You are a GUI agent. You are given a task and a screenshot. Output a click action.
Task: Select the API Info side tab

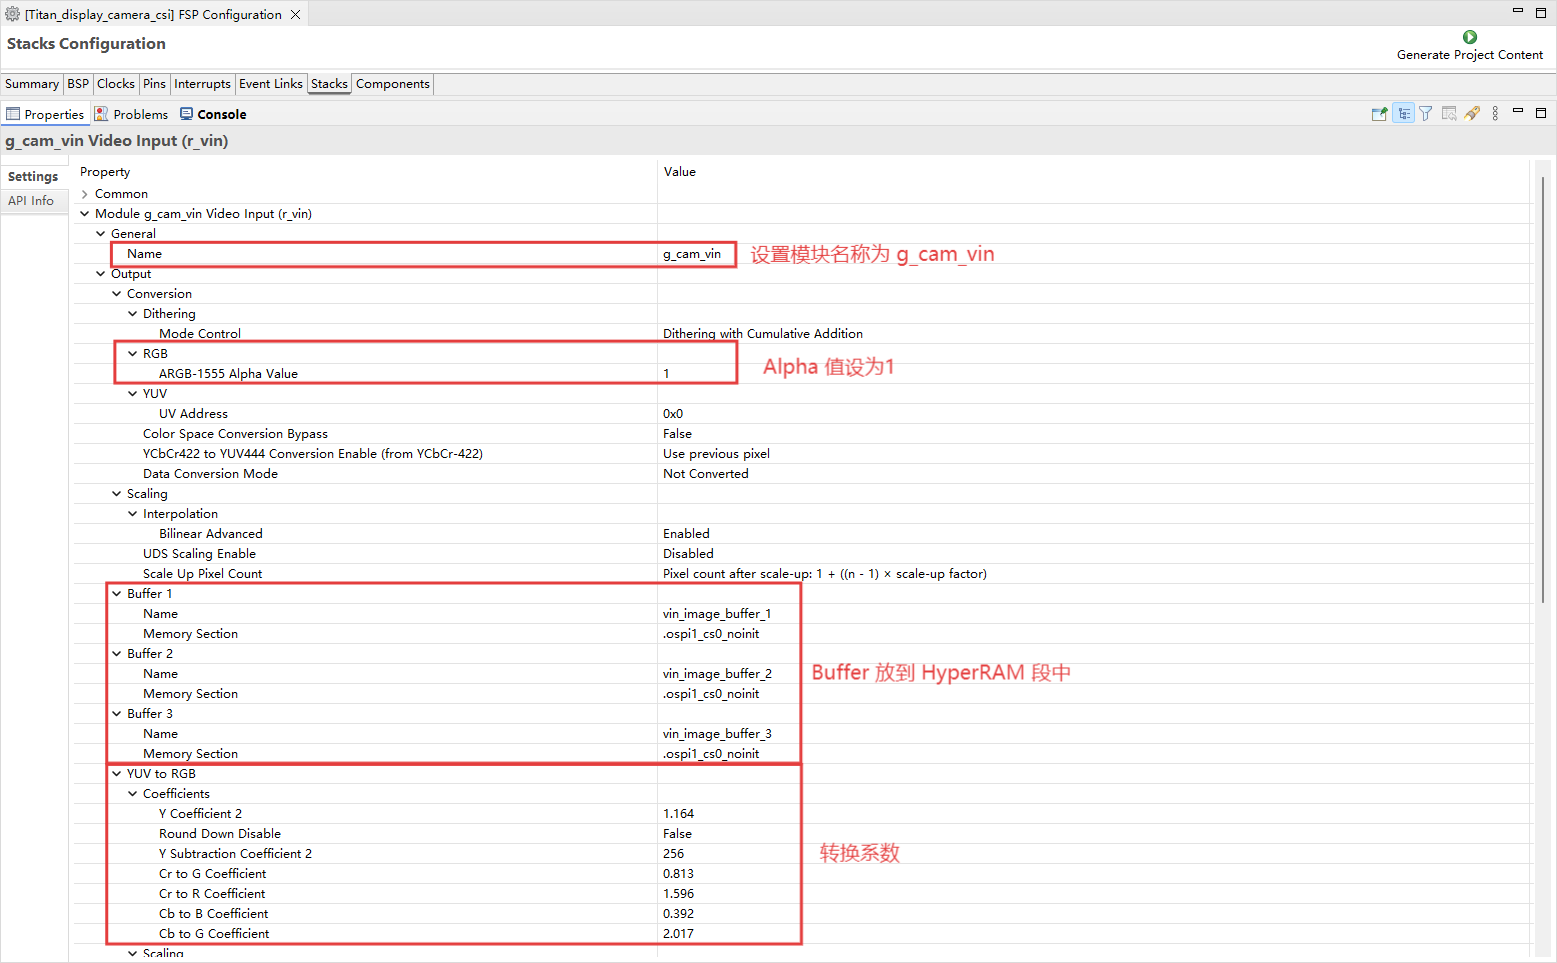(31, 201)
